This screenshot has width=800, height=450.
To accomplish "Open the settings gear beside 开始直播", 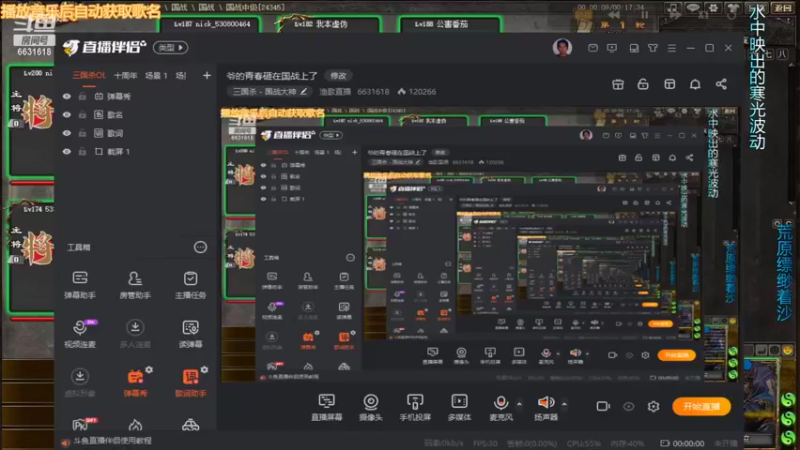I will [653, 407].
